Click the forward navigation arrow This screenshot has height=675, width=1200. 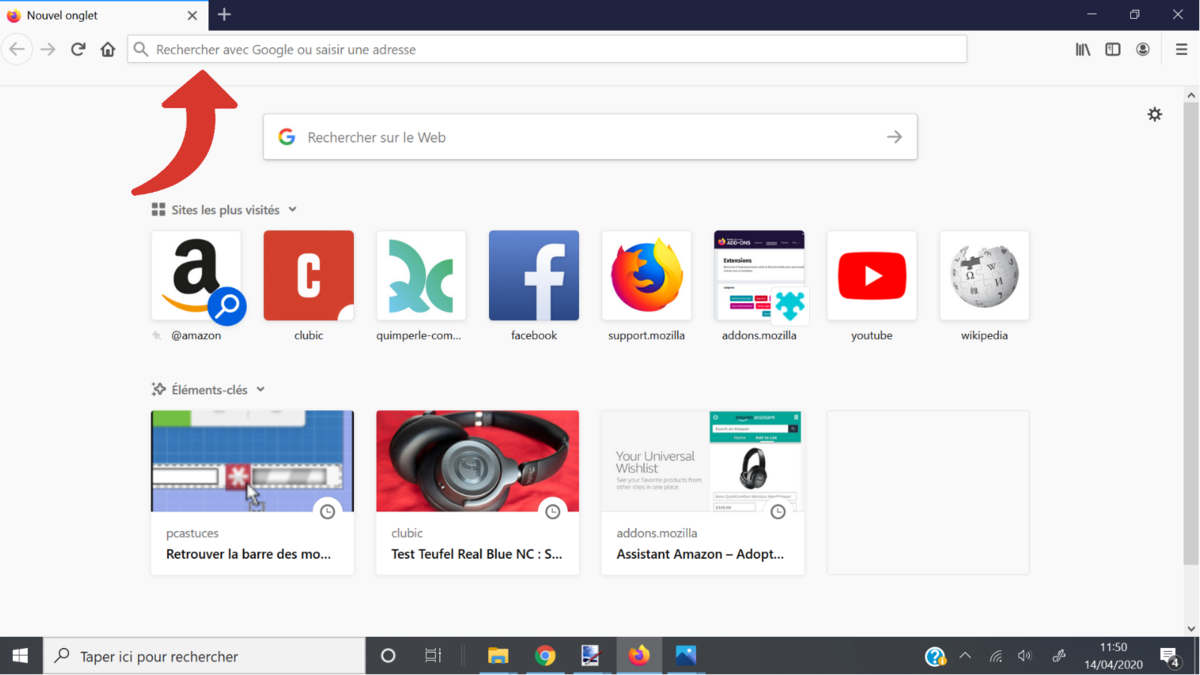pos(48,49)
